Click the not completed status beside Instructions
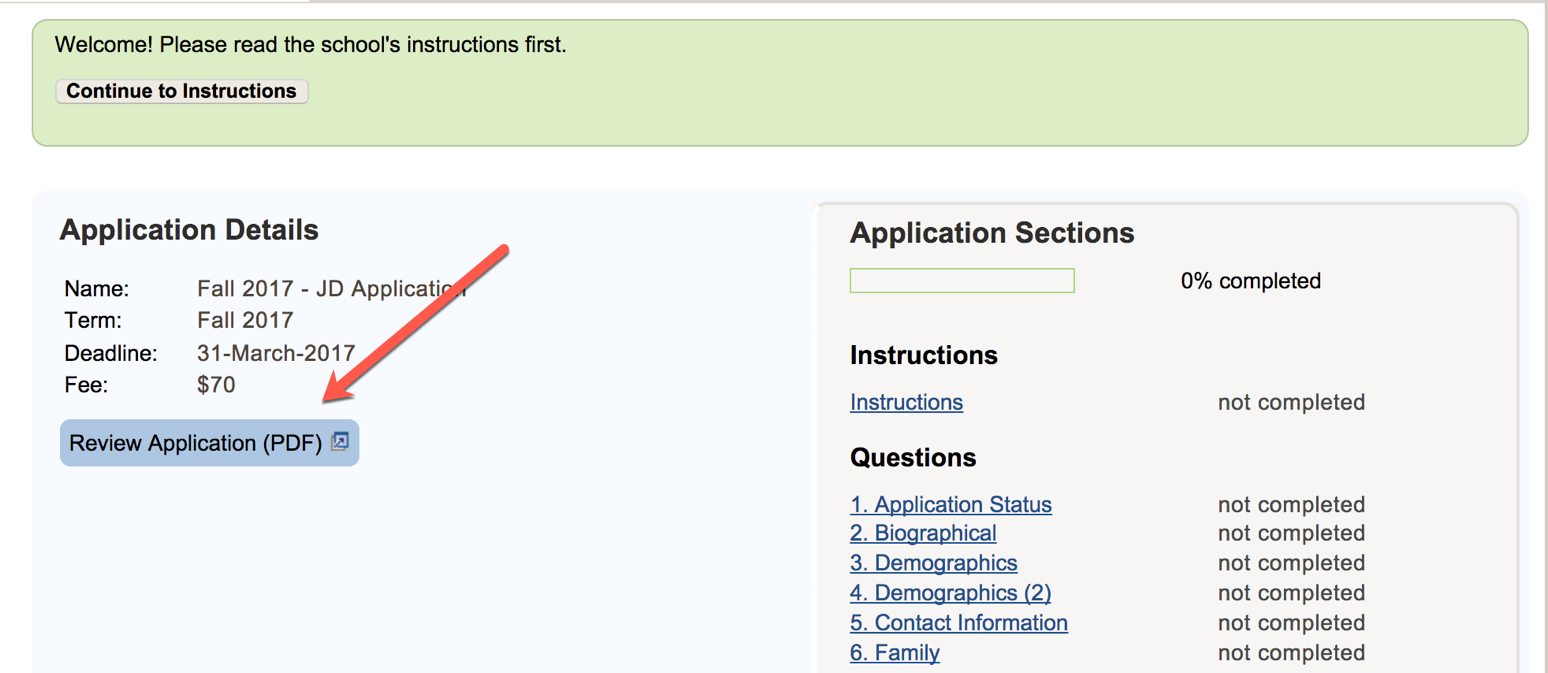 [1290, 402]
